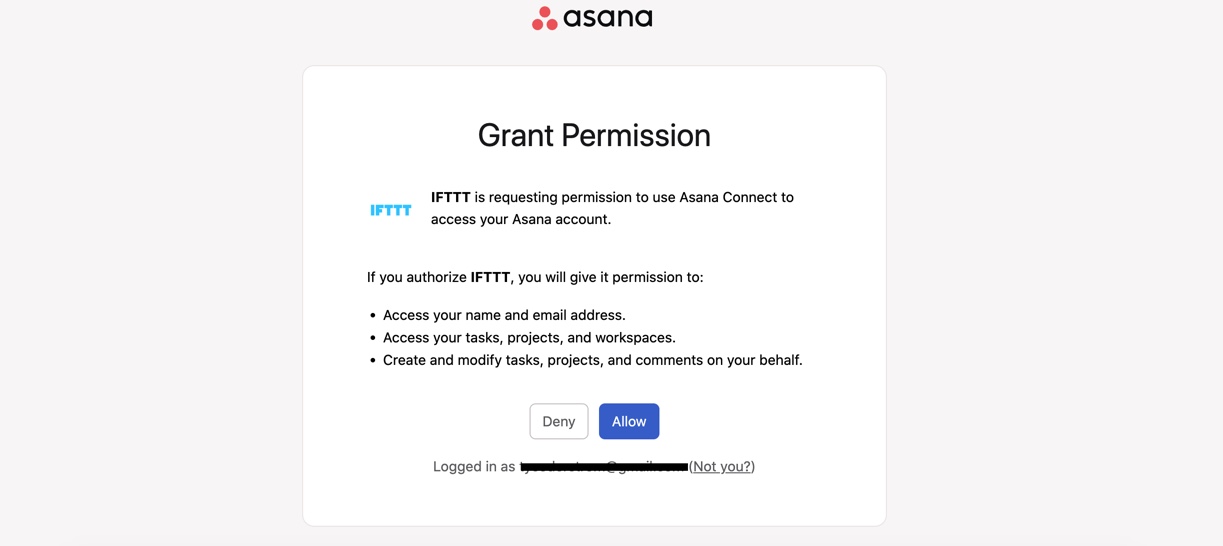
Task: Click the Asana three-dot logo icon
Action: click(x=545, y=18)
